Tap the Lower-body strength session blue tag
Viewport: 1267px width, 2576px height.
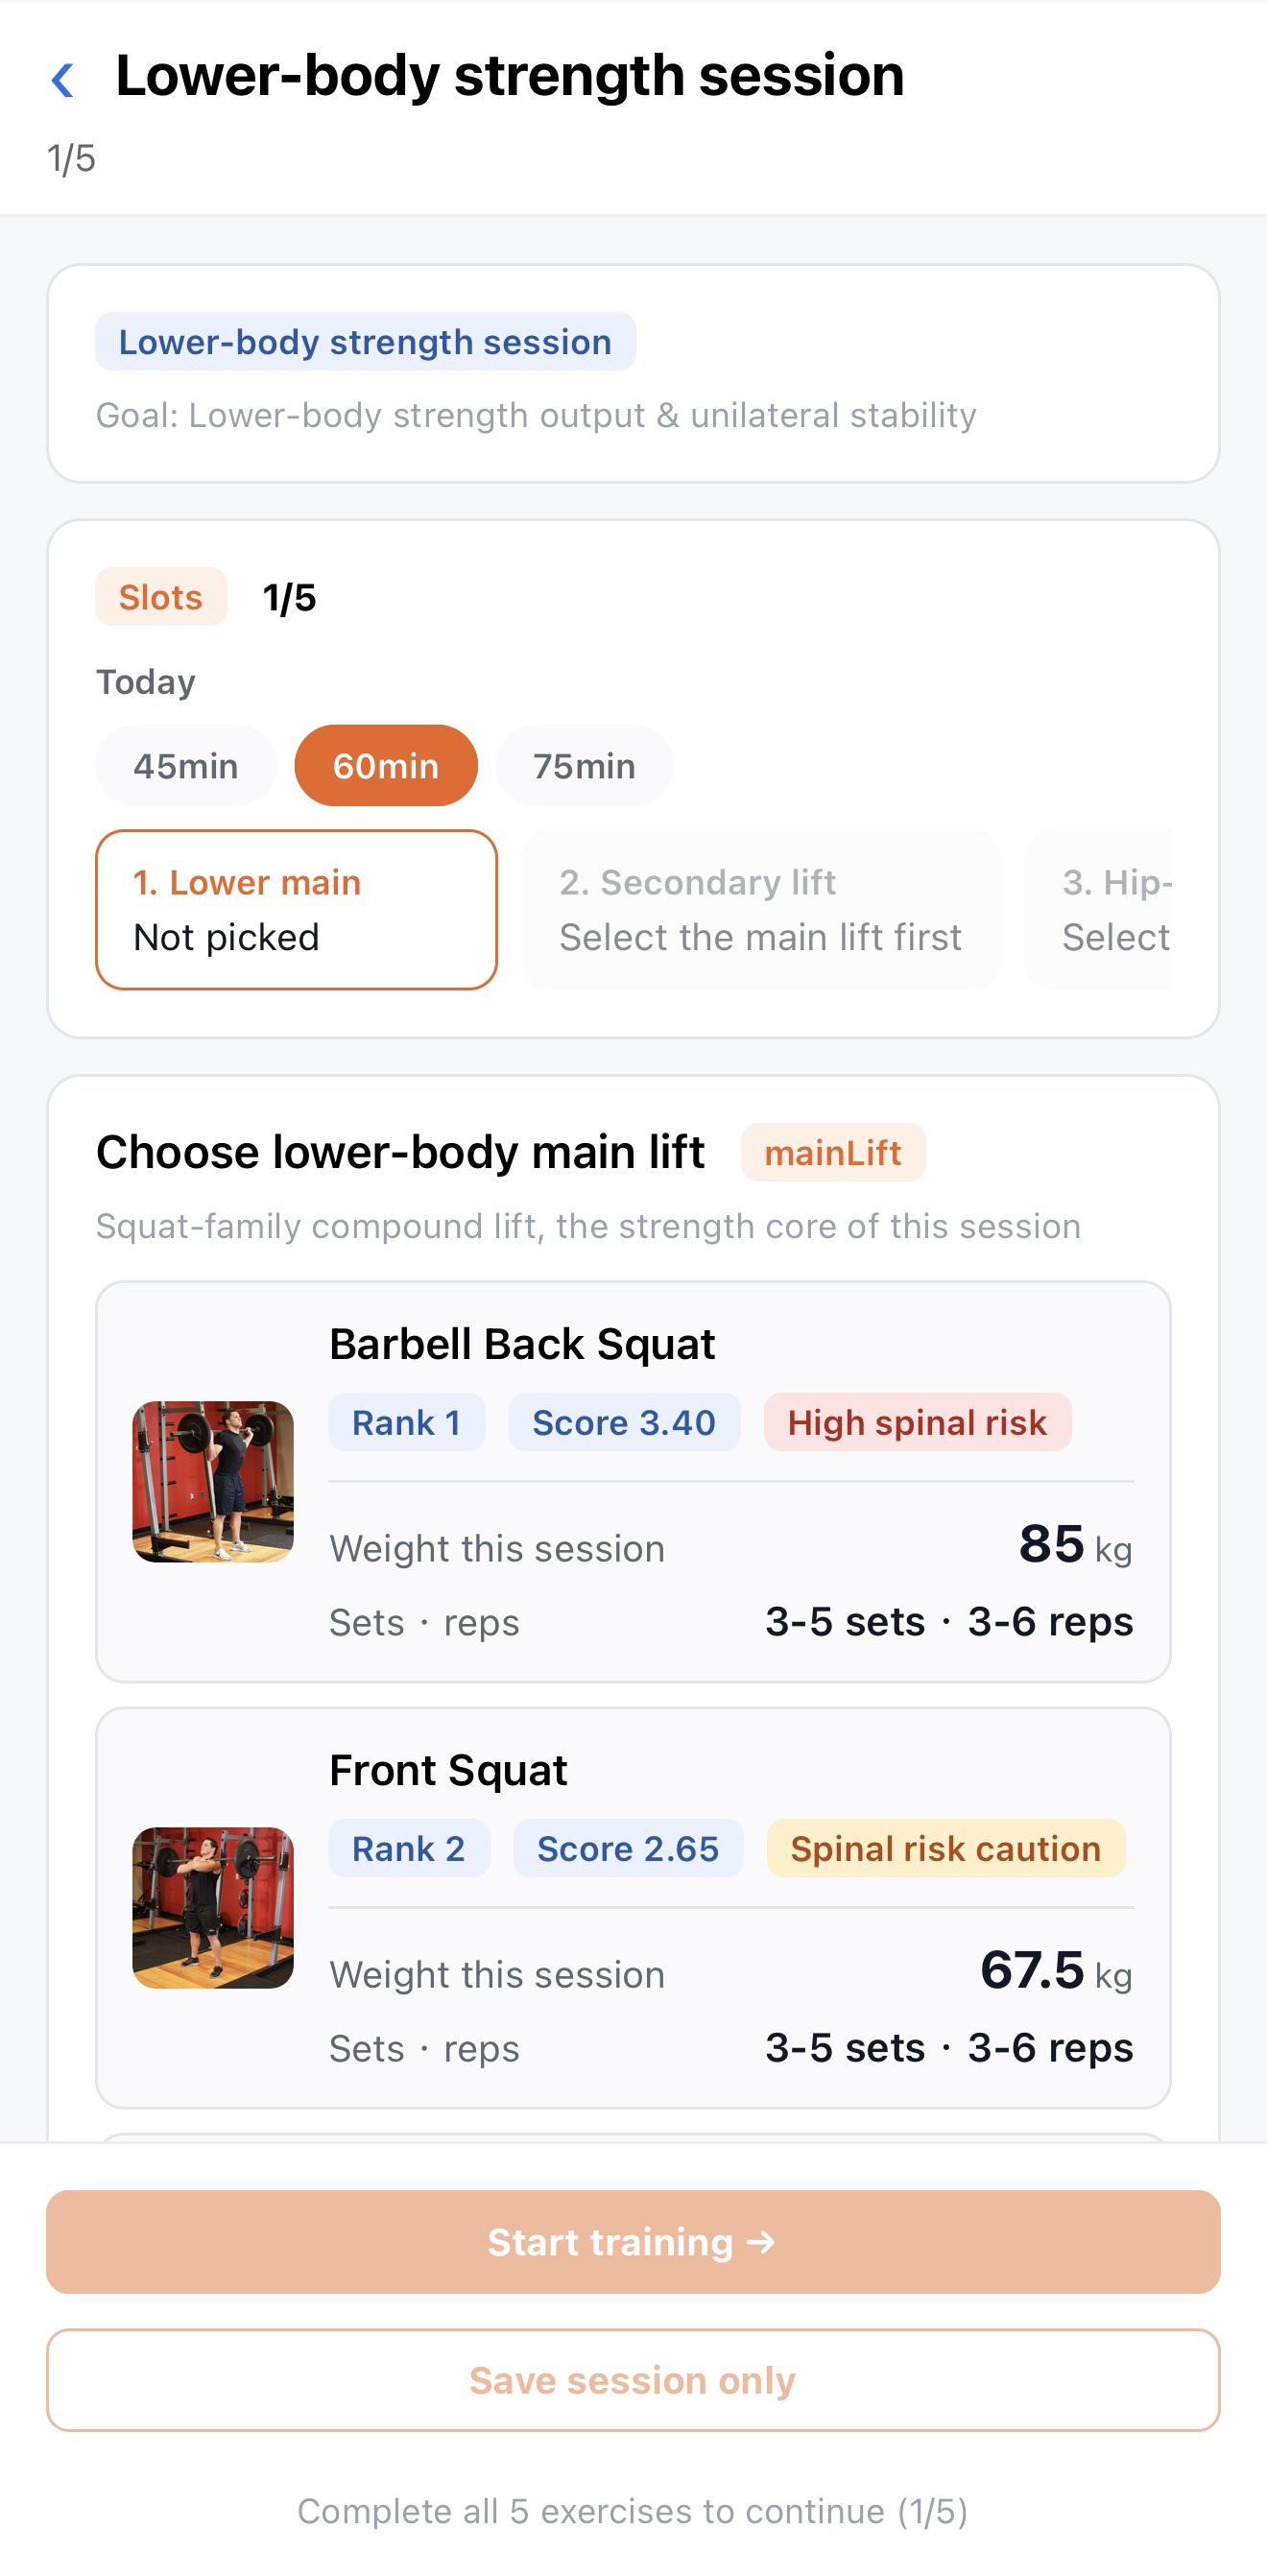365,341
